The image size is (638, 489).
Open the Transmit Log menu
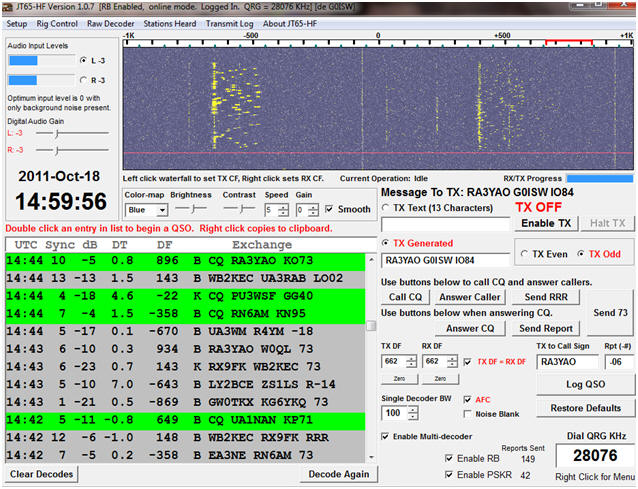pyautogui.click(x=229, y=24)
